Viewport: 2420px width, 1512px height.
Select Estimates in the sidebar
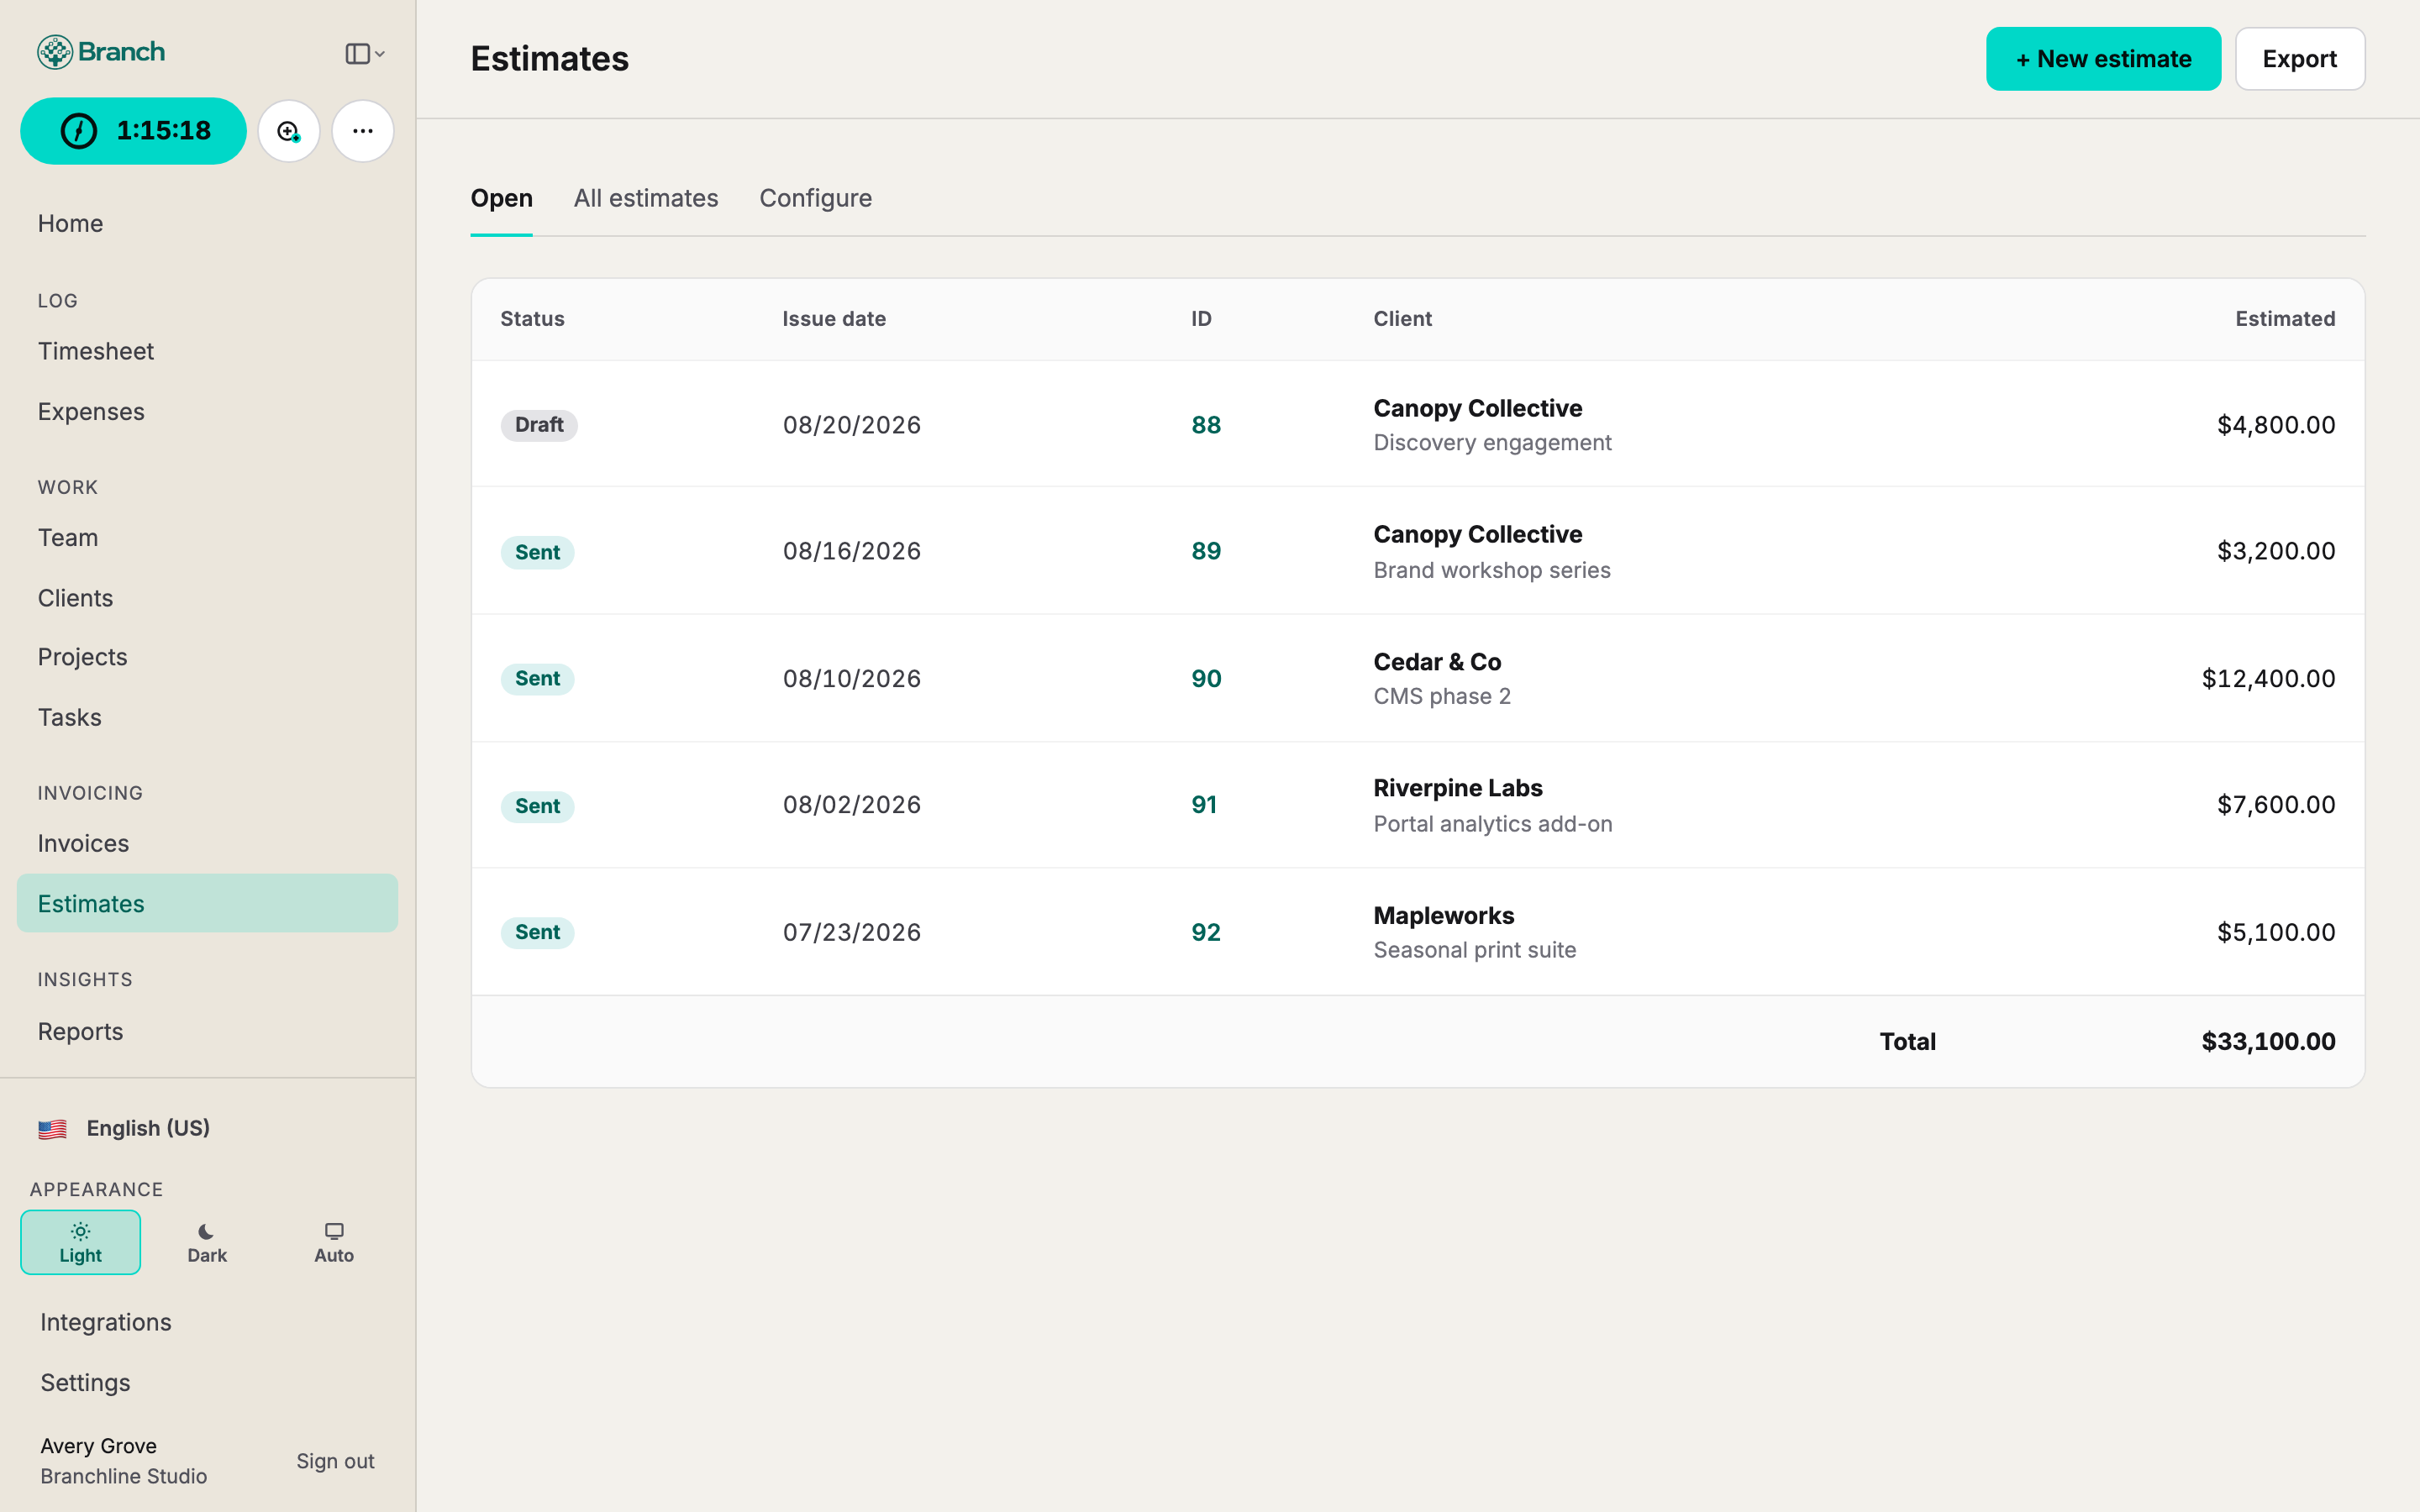[207, 903]
